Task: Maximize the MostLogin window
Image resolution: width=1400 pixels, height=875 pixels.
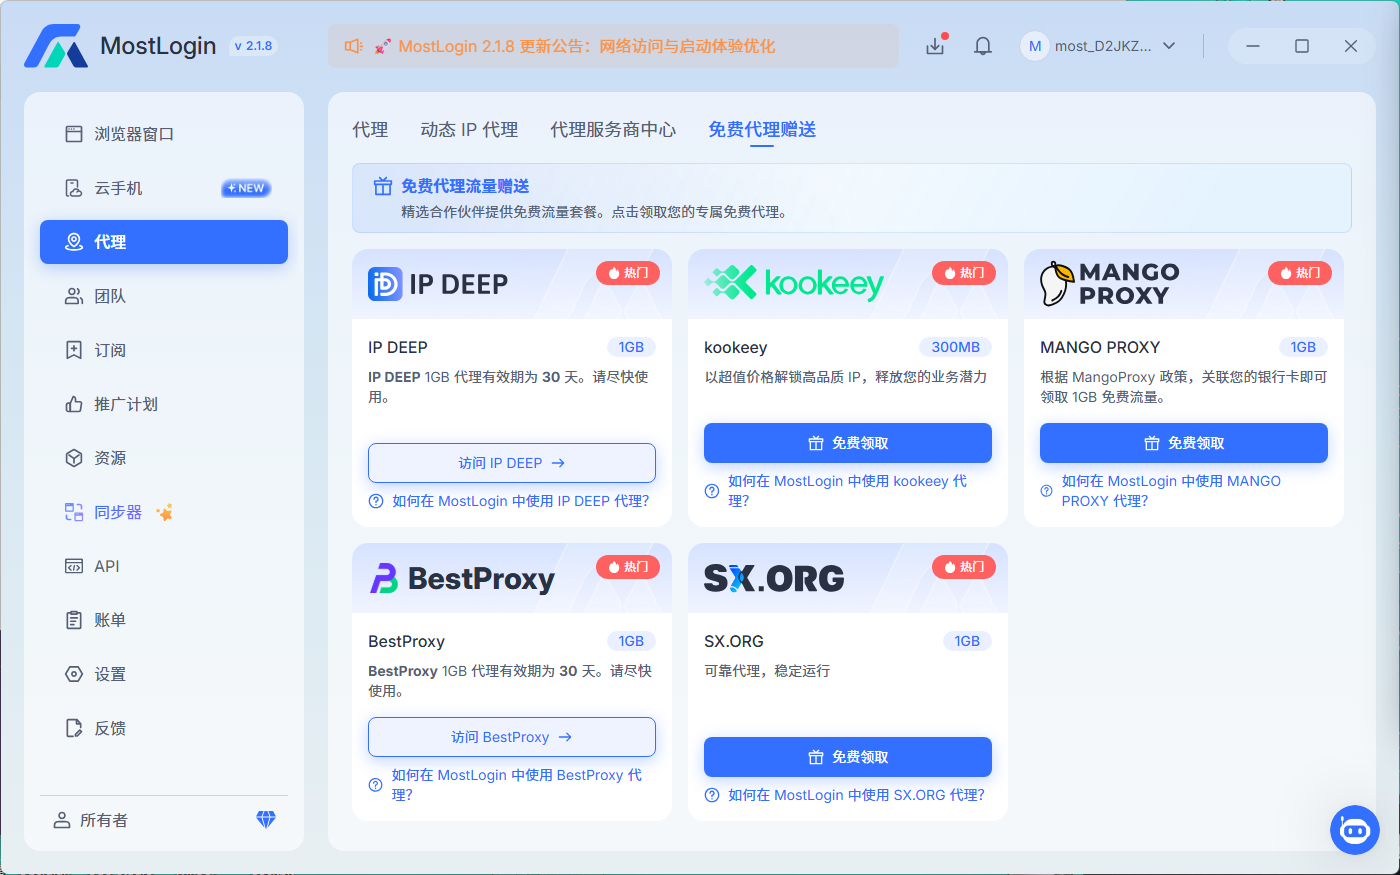Action: point(1302,46)
